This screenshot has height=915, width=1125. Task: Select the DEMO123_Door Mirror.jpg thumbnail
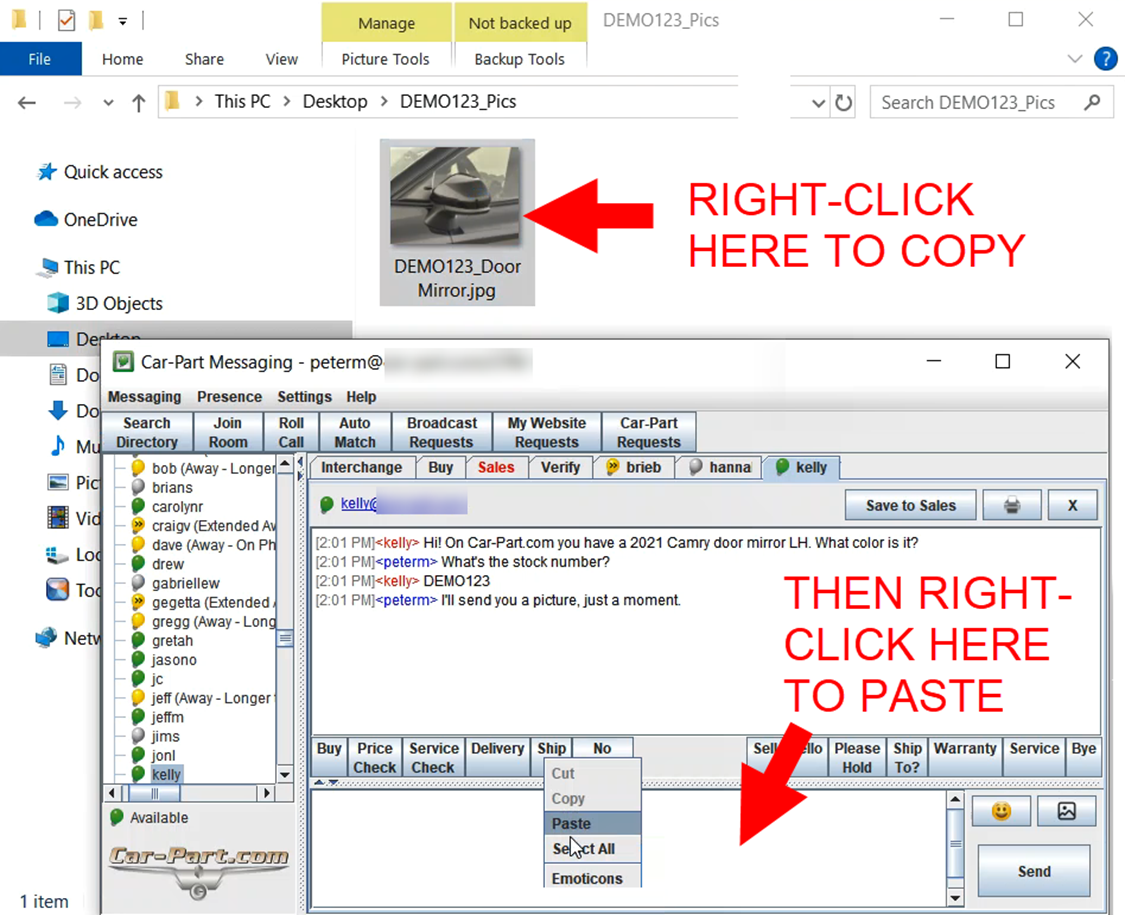(457, 222)
